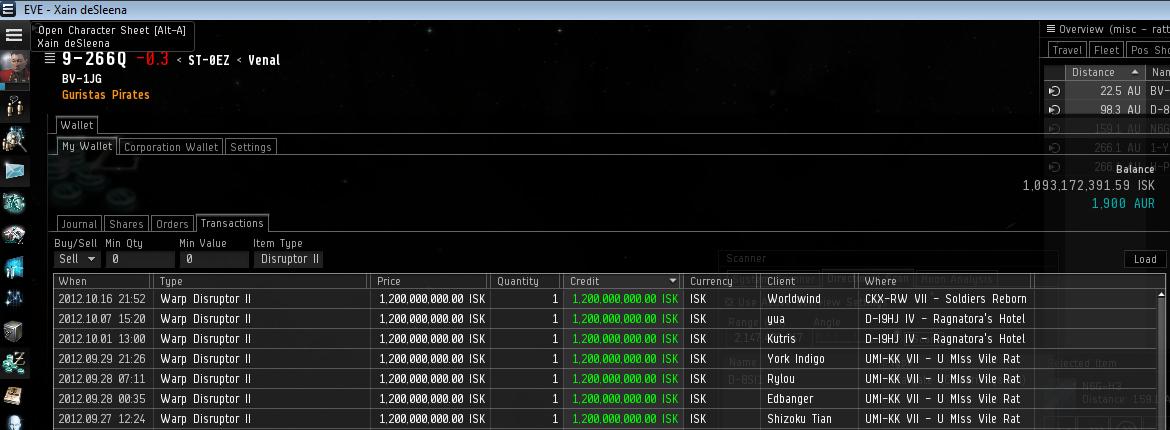Click the BV-1JG station label
This screenshot has width=1170, height=430.
(x=82, y=78)
